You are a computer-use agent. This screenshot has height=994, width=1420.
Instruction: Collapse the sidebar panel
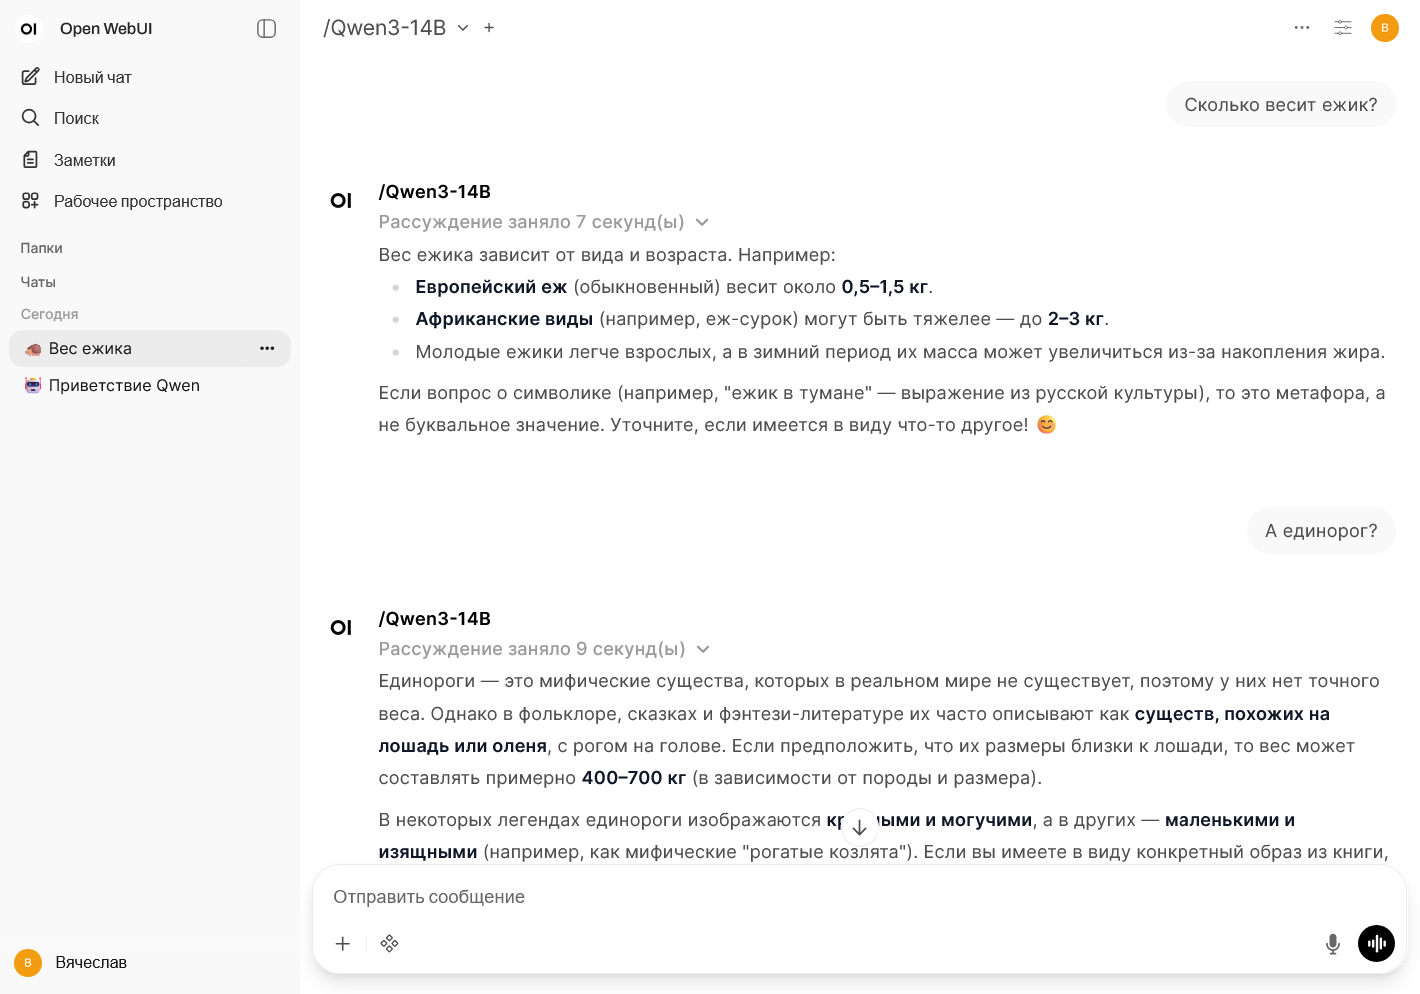coord(266,28)
